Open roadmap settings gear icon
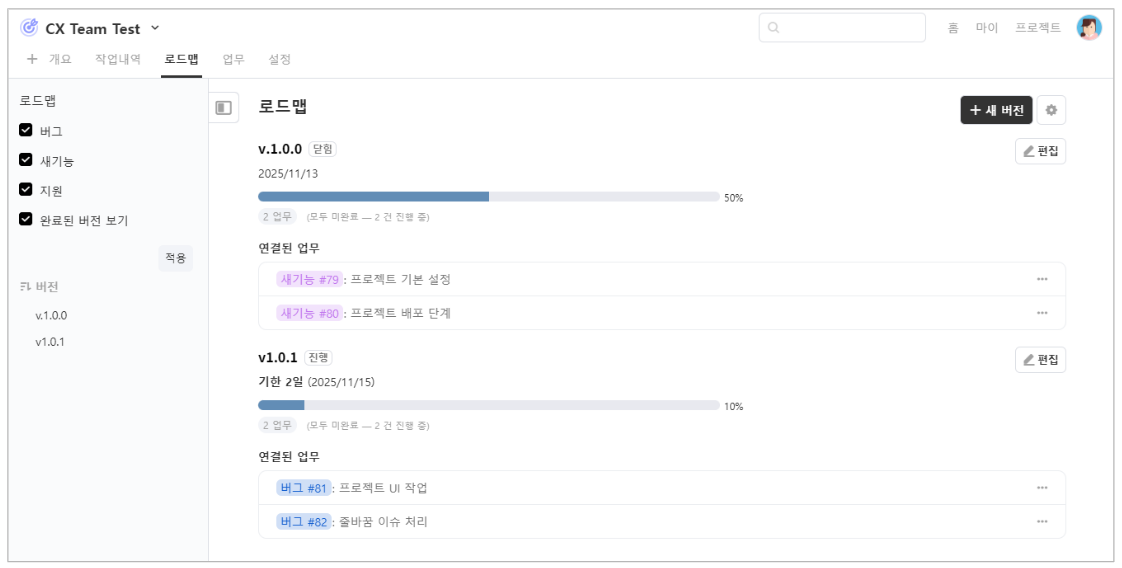 pyautogui.click(x=1051, y=110)
